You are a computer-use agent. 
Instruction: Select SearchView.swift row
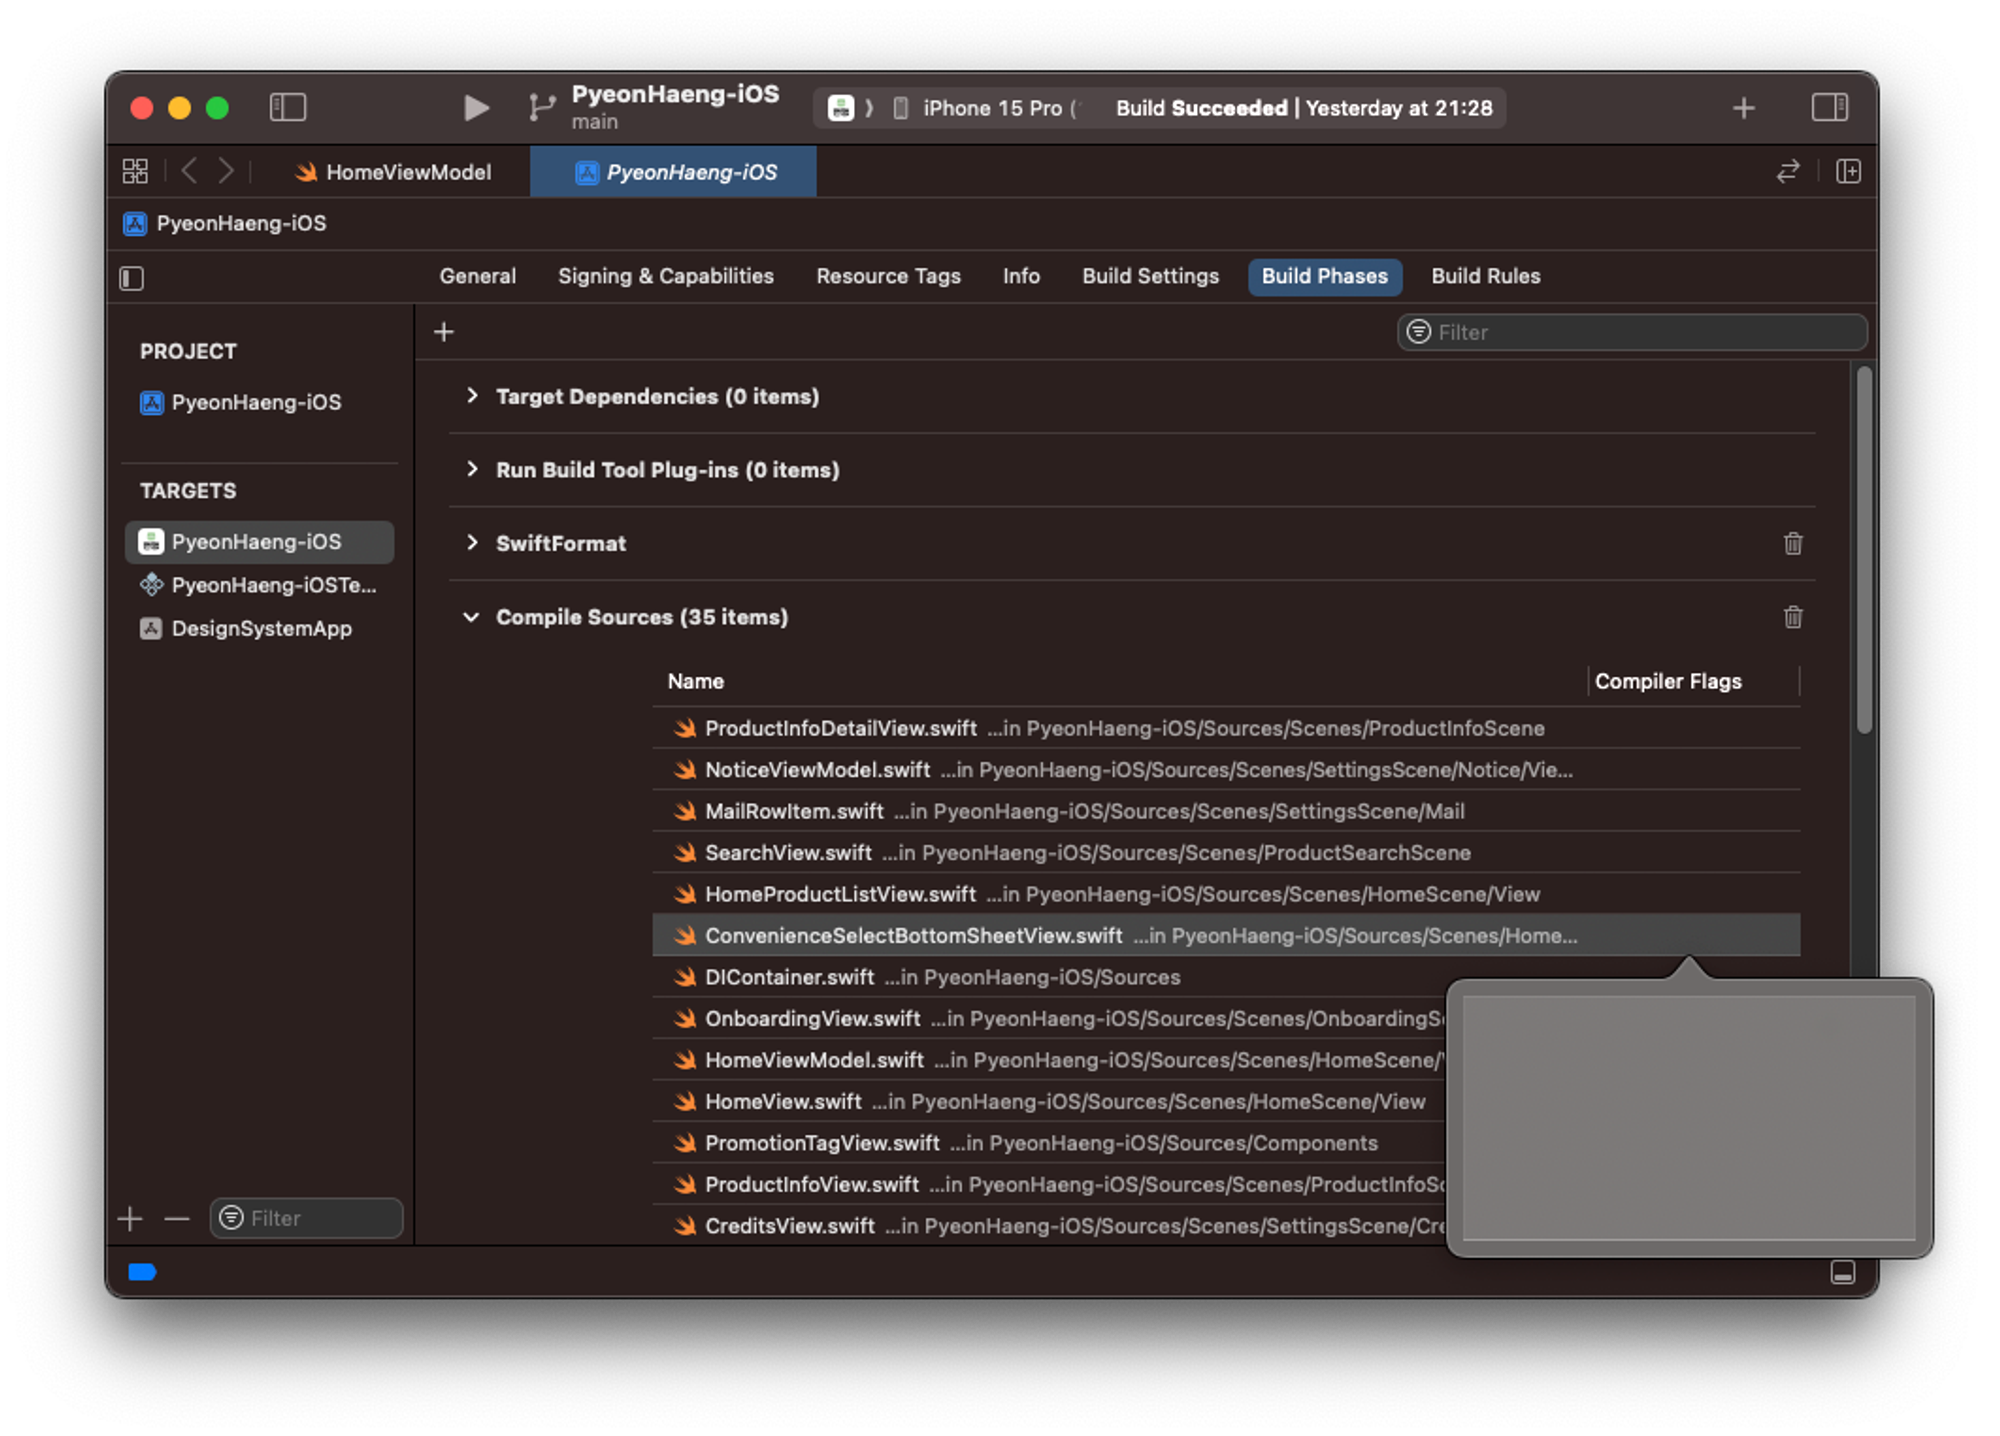(x=1226, y=852)
